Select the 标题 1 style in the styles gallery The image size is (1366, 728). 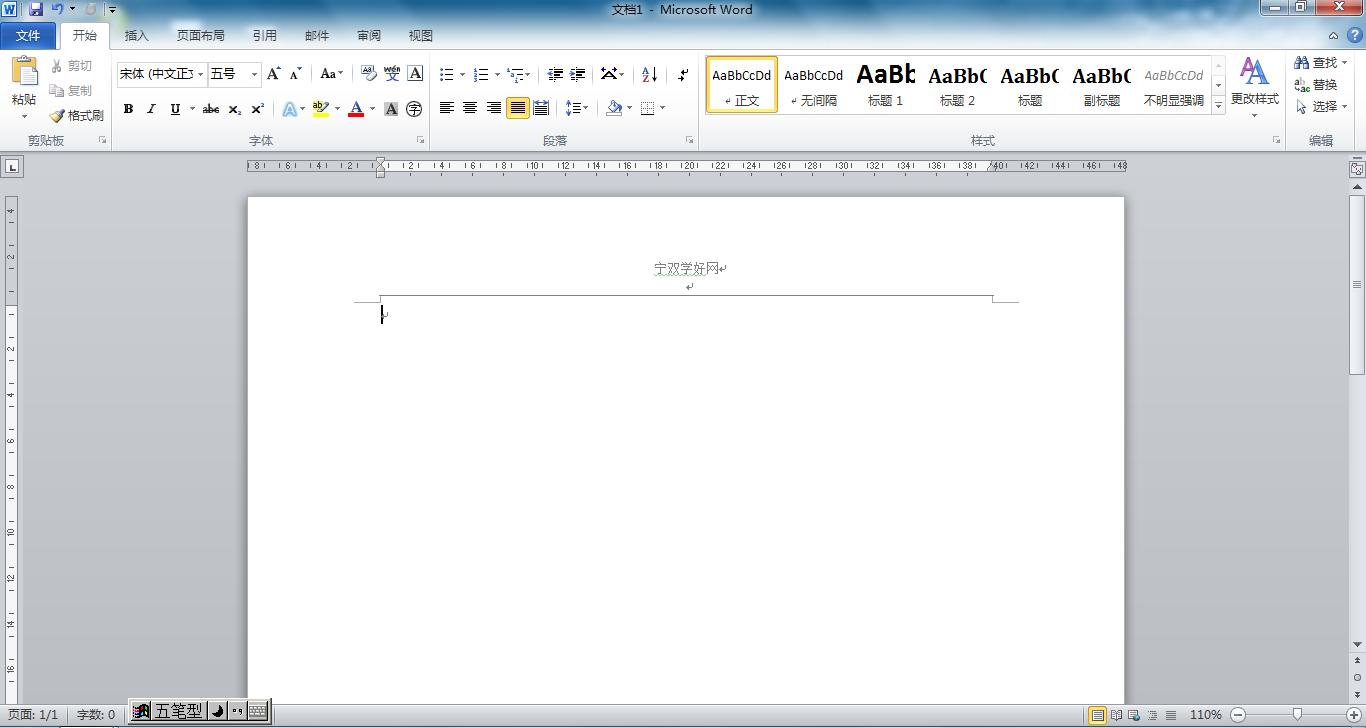tap(885, 85)
